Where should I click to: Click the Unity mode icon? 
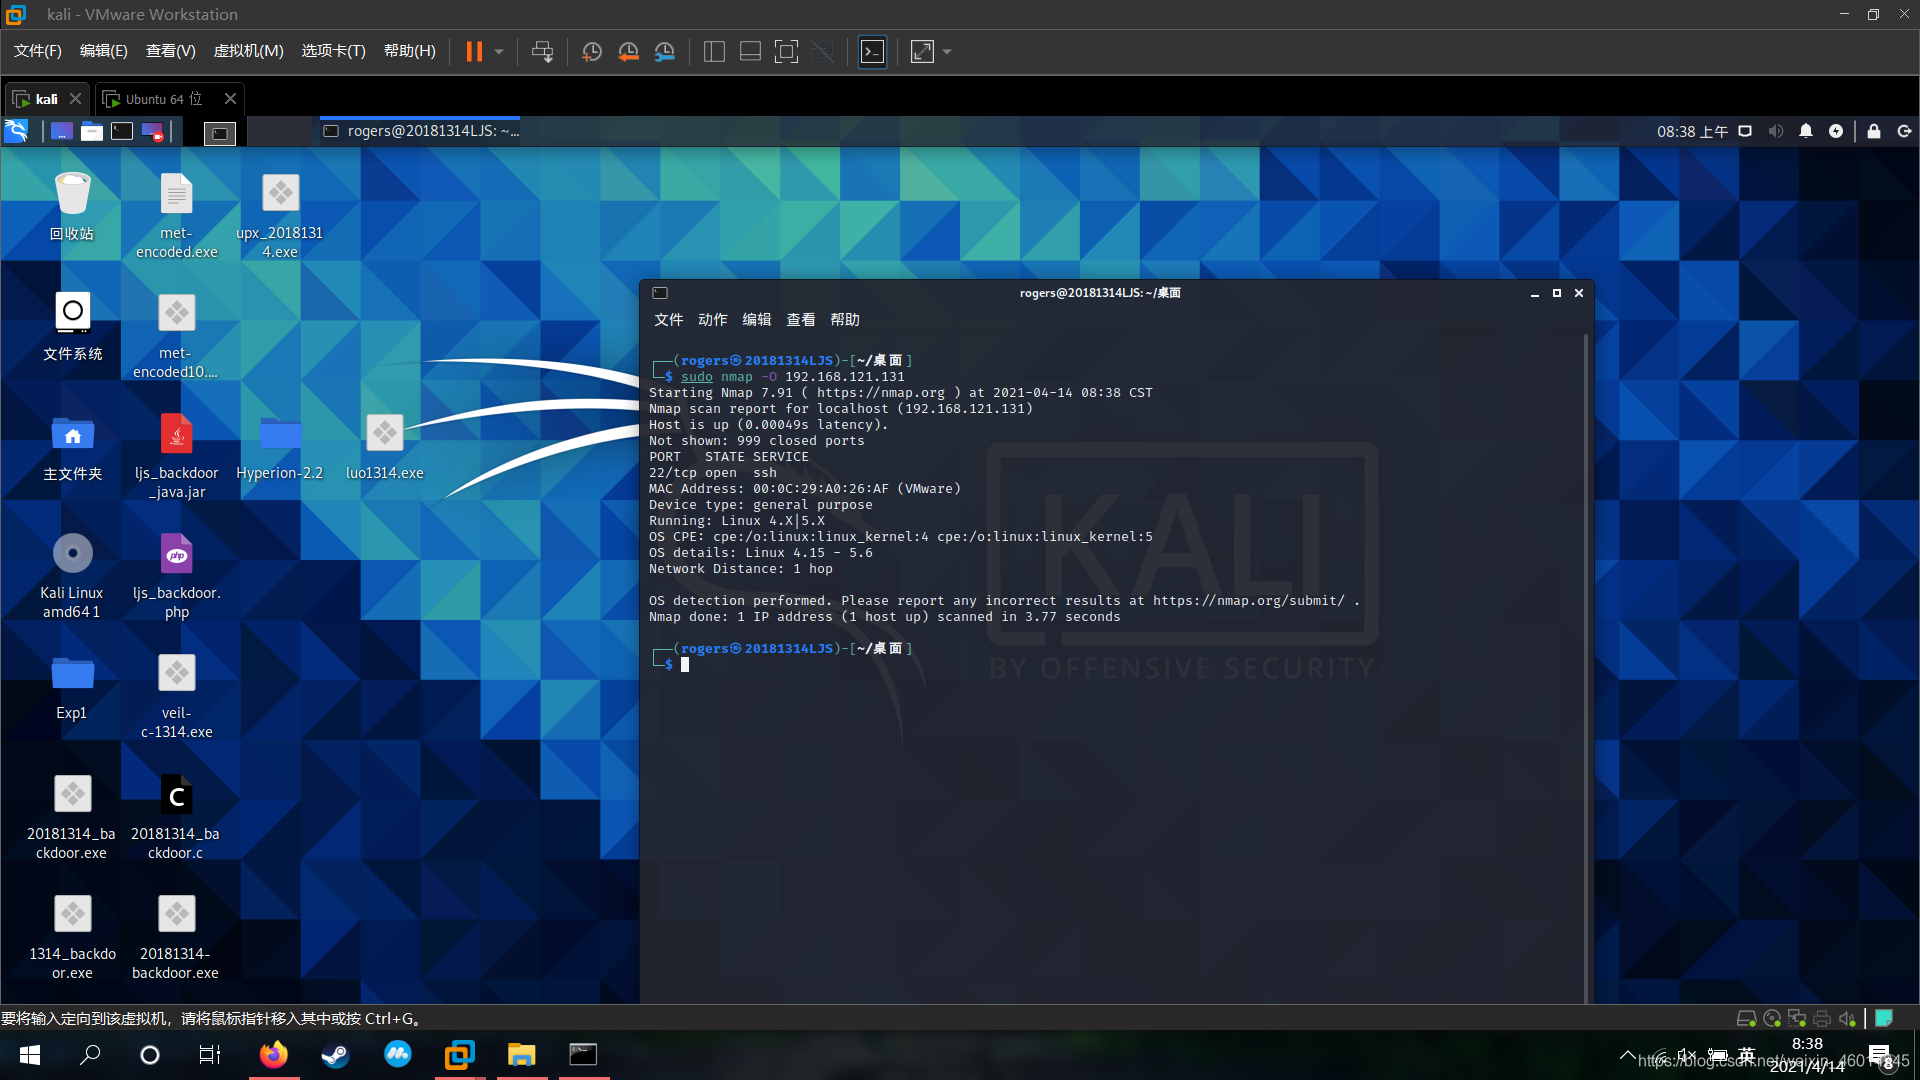pyautogui.click(x=823, y=52)
